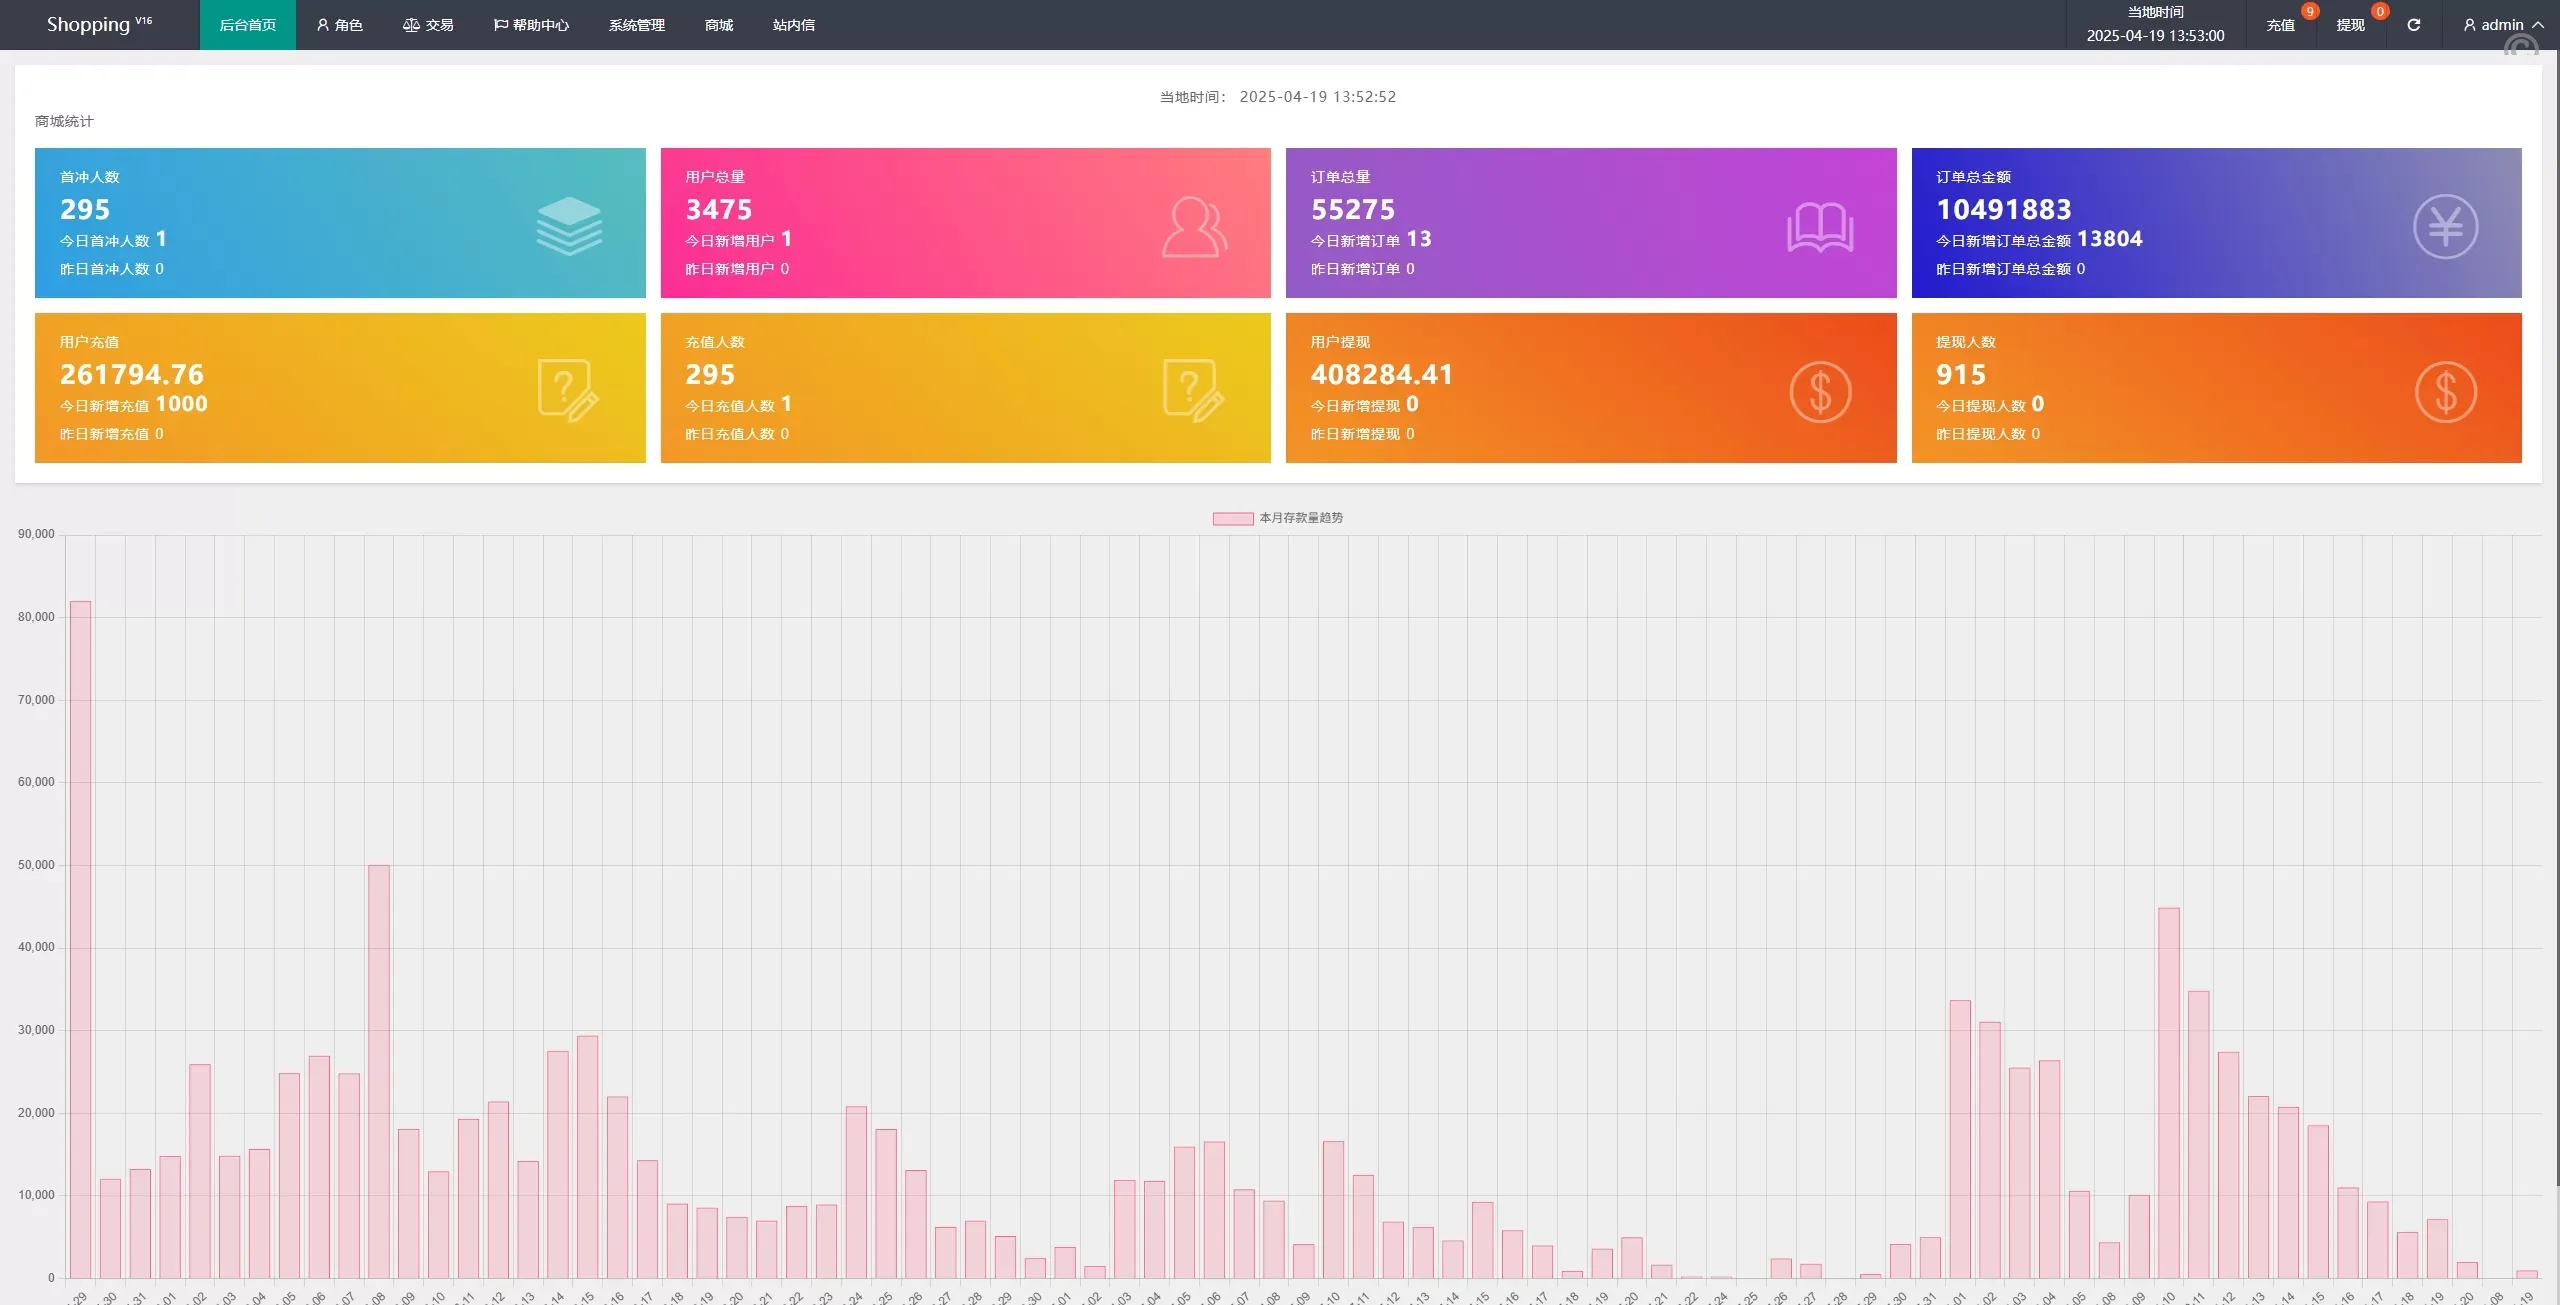Click the 充值 notification button

(2280, 25)
